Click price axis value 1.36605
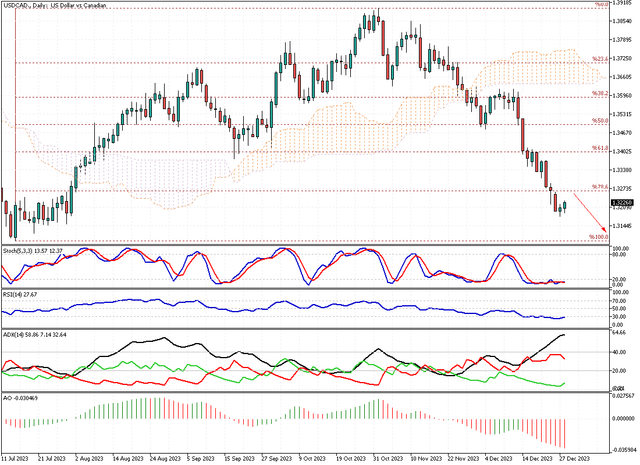The height and width of the screenshot is (465, 640). (622, 77)
